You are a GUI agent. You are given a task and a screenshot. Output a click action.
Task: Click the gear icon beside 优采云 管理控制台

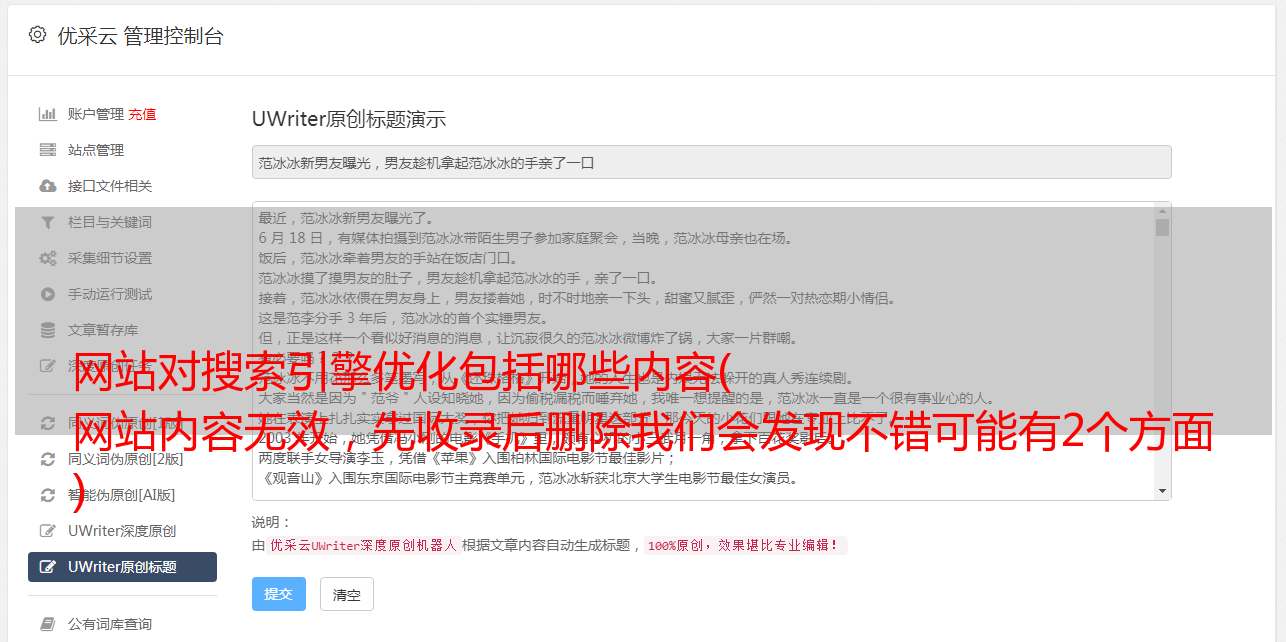[x=38, y=35]
